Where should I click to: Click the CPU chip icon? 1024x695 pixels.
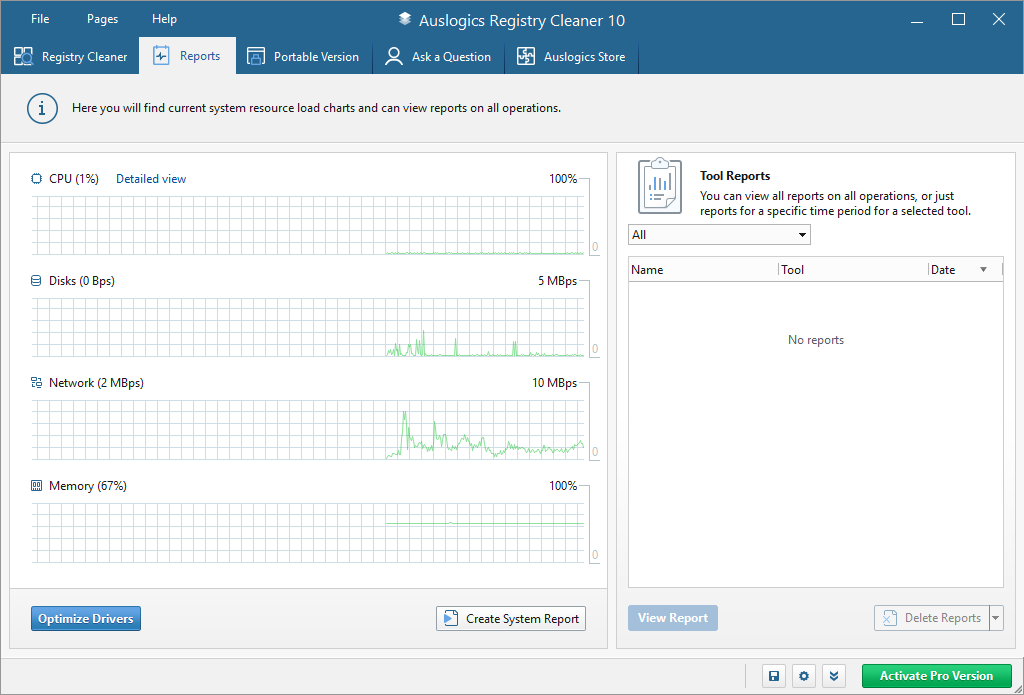37,179
